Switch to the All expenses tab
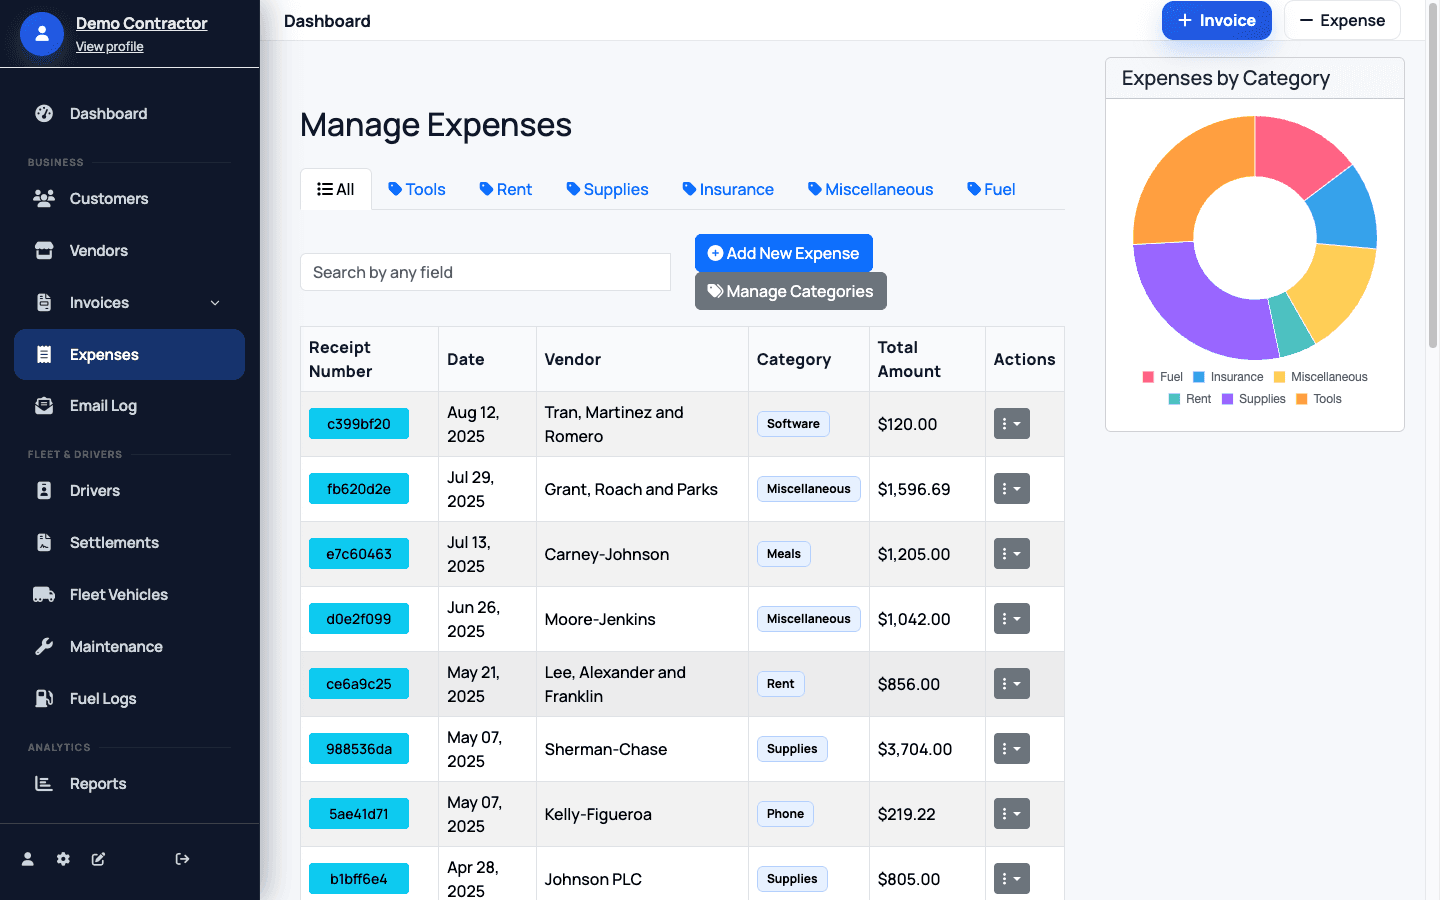The height and width of the screenshot is (900, 1440). point(336,190)
